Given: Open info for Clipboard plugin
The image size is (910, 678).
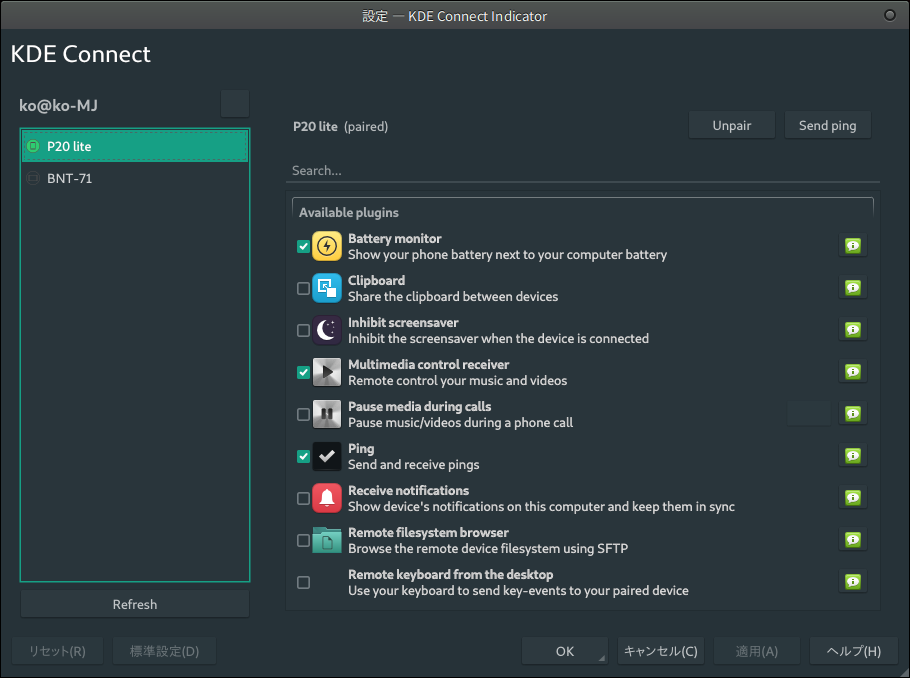Looking at the screenshot, I should pos(853,287).
